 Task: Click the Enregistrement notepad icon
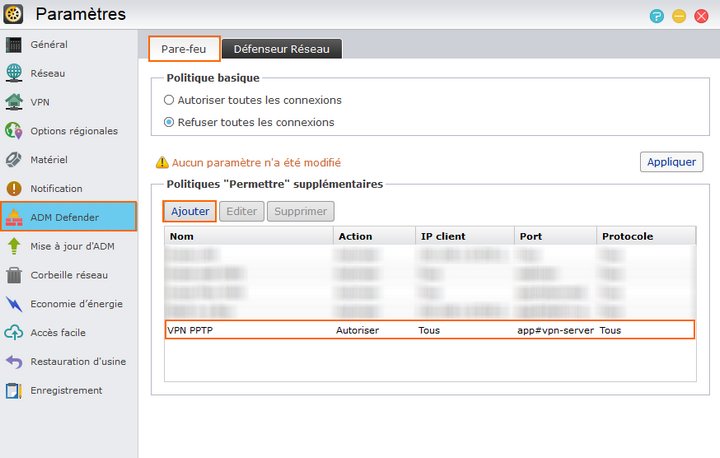14,390
